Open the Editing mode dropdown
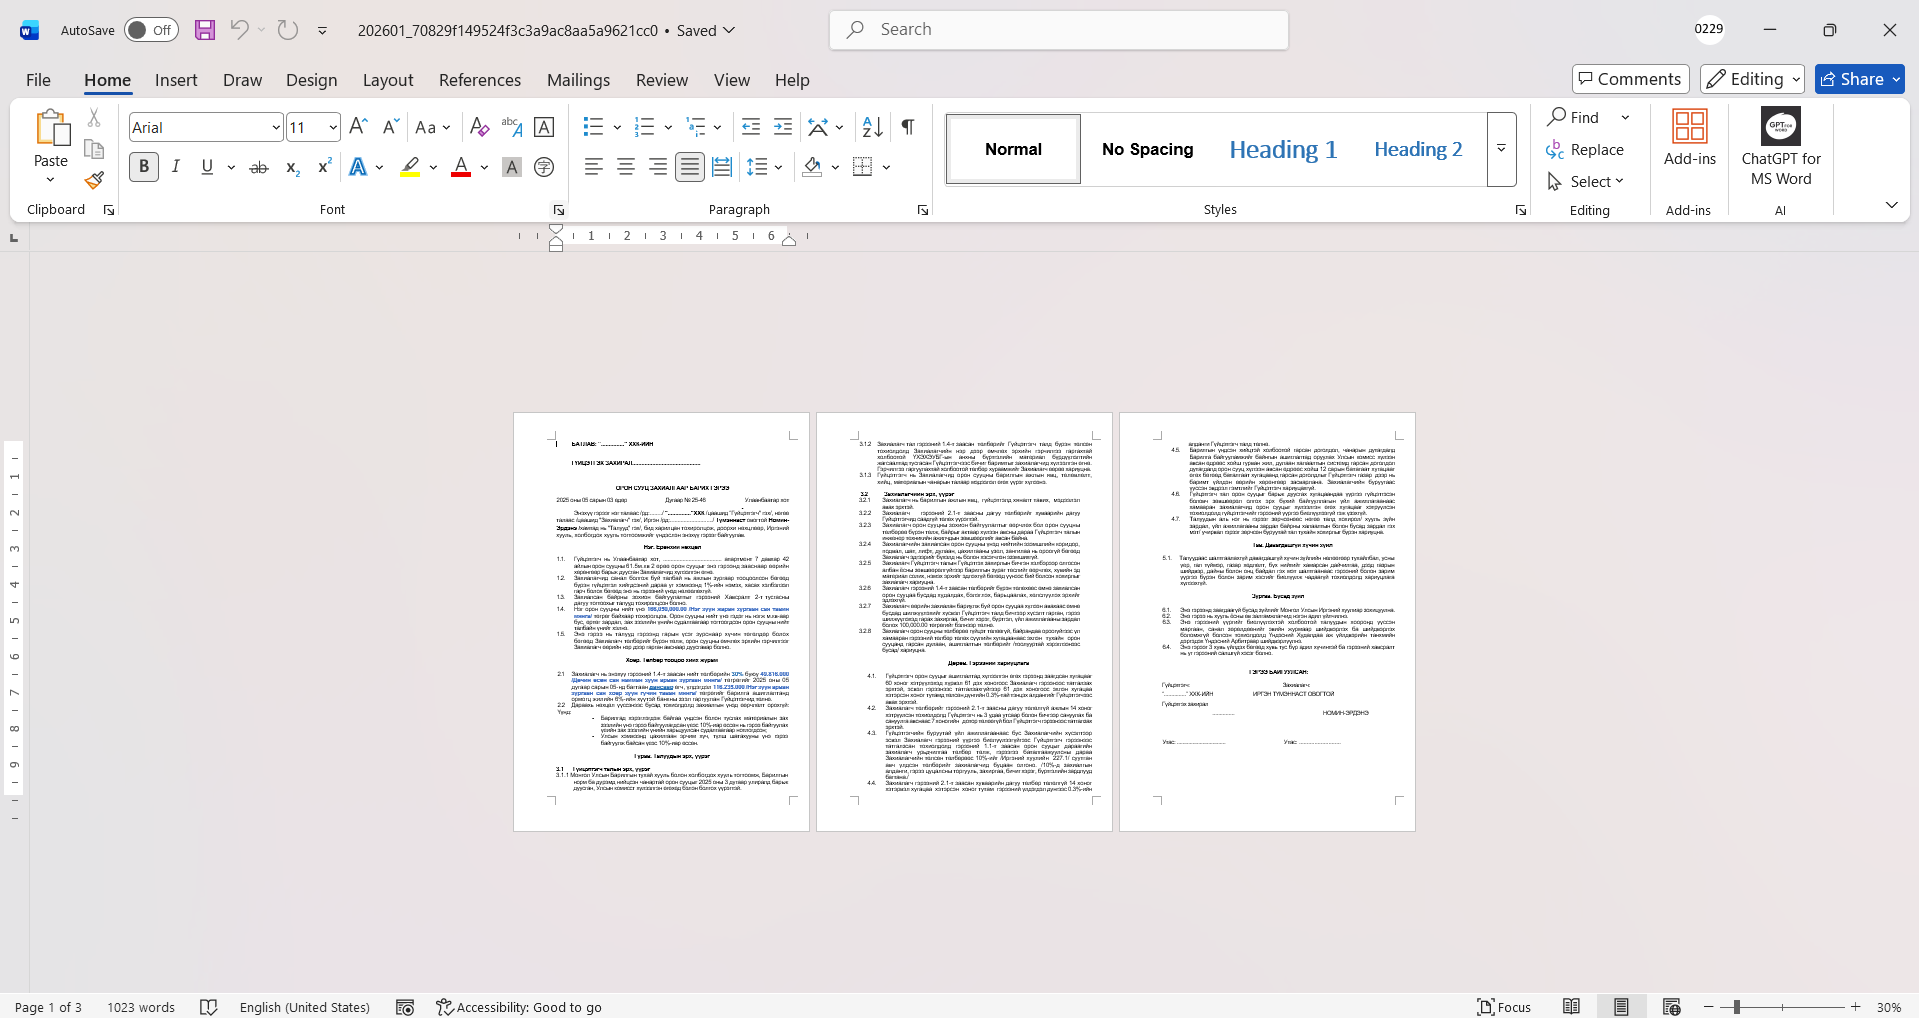This screenshot has height=1018, width=1919. click(x=1753, y=79)
